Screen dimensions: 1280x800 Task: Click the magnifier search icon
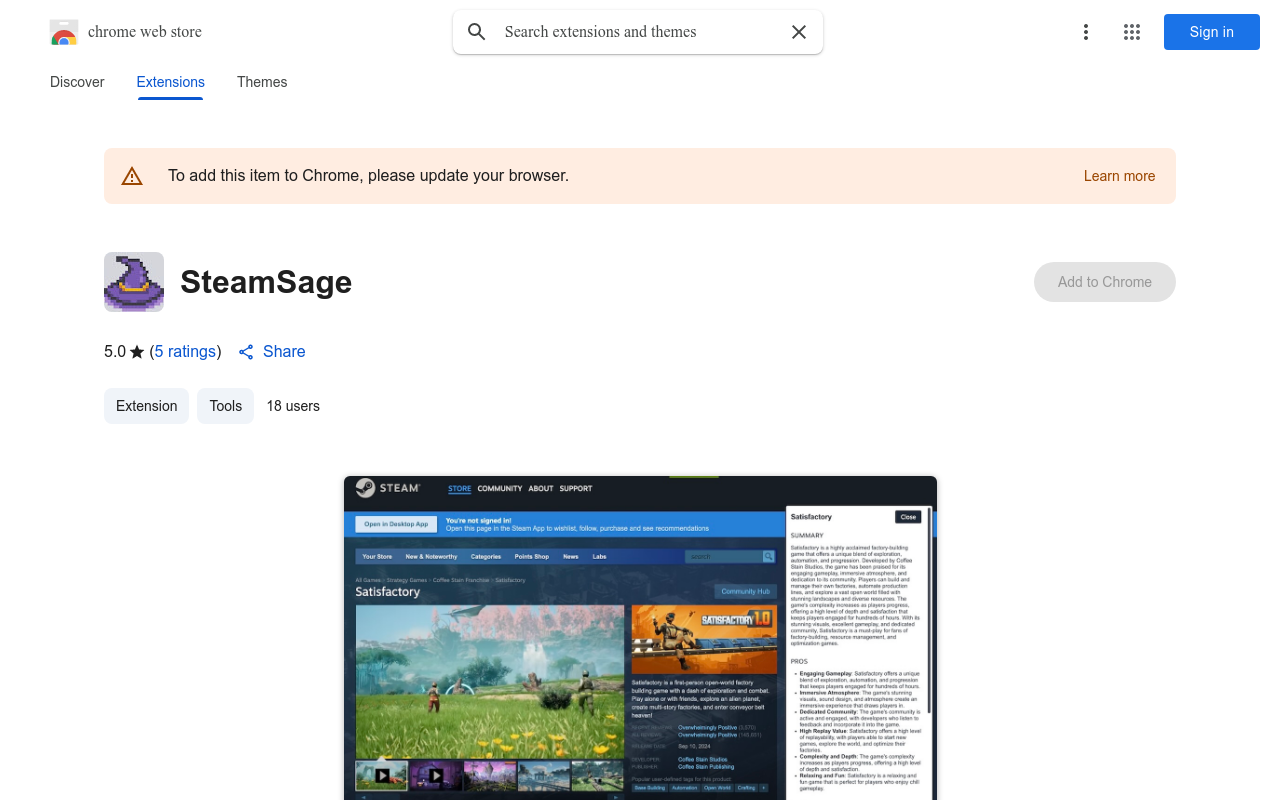click(477, 32)
